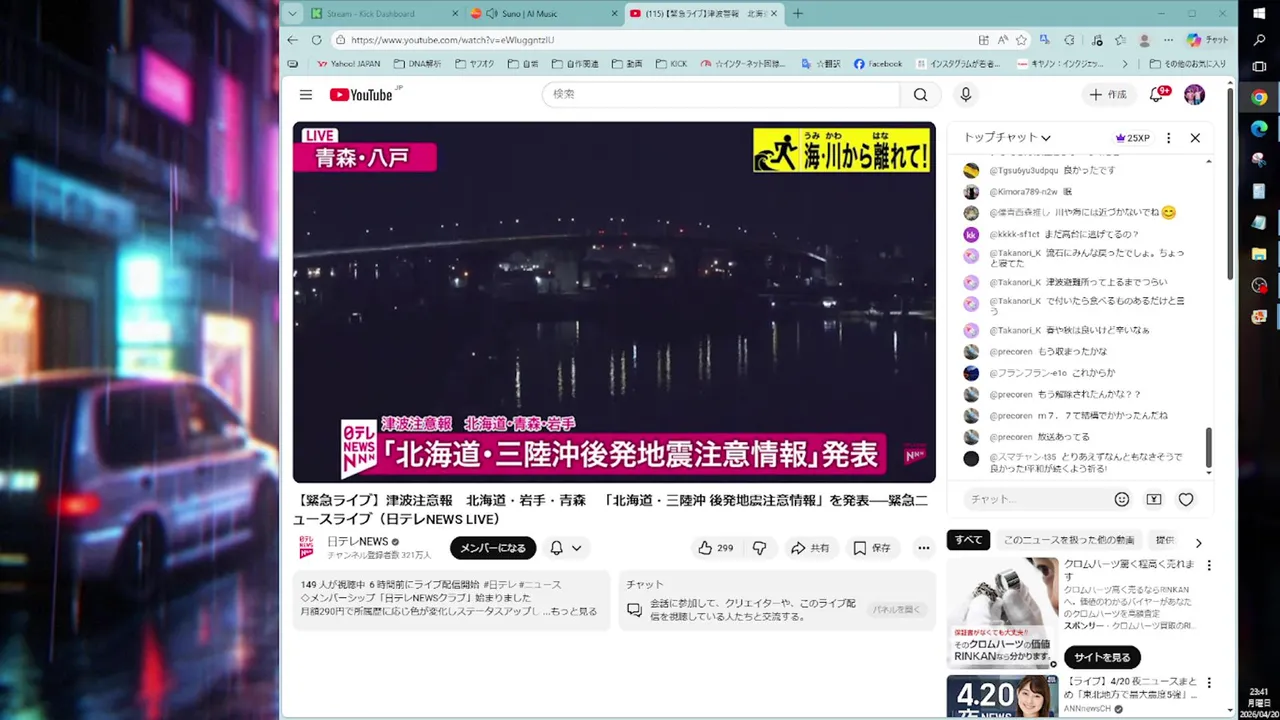Select このニュースを扱った他の動画 chip
The width and height of the screenshot is (1280, 720).
click(1068, 540)
